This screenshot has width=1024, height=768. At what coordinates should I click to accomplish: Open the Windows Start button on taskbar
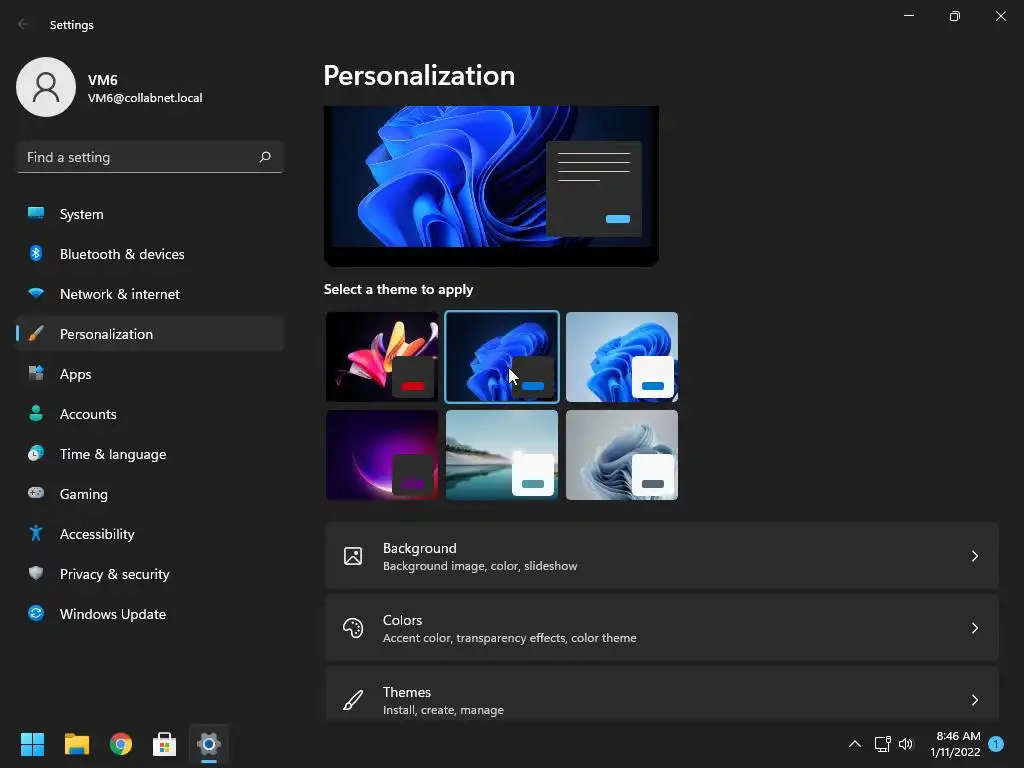coord(32,744)
